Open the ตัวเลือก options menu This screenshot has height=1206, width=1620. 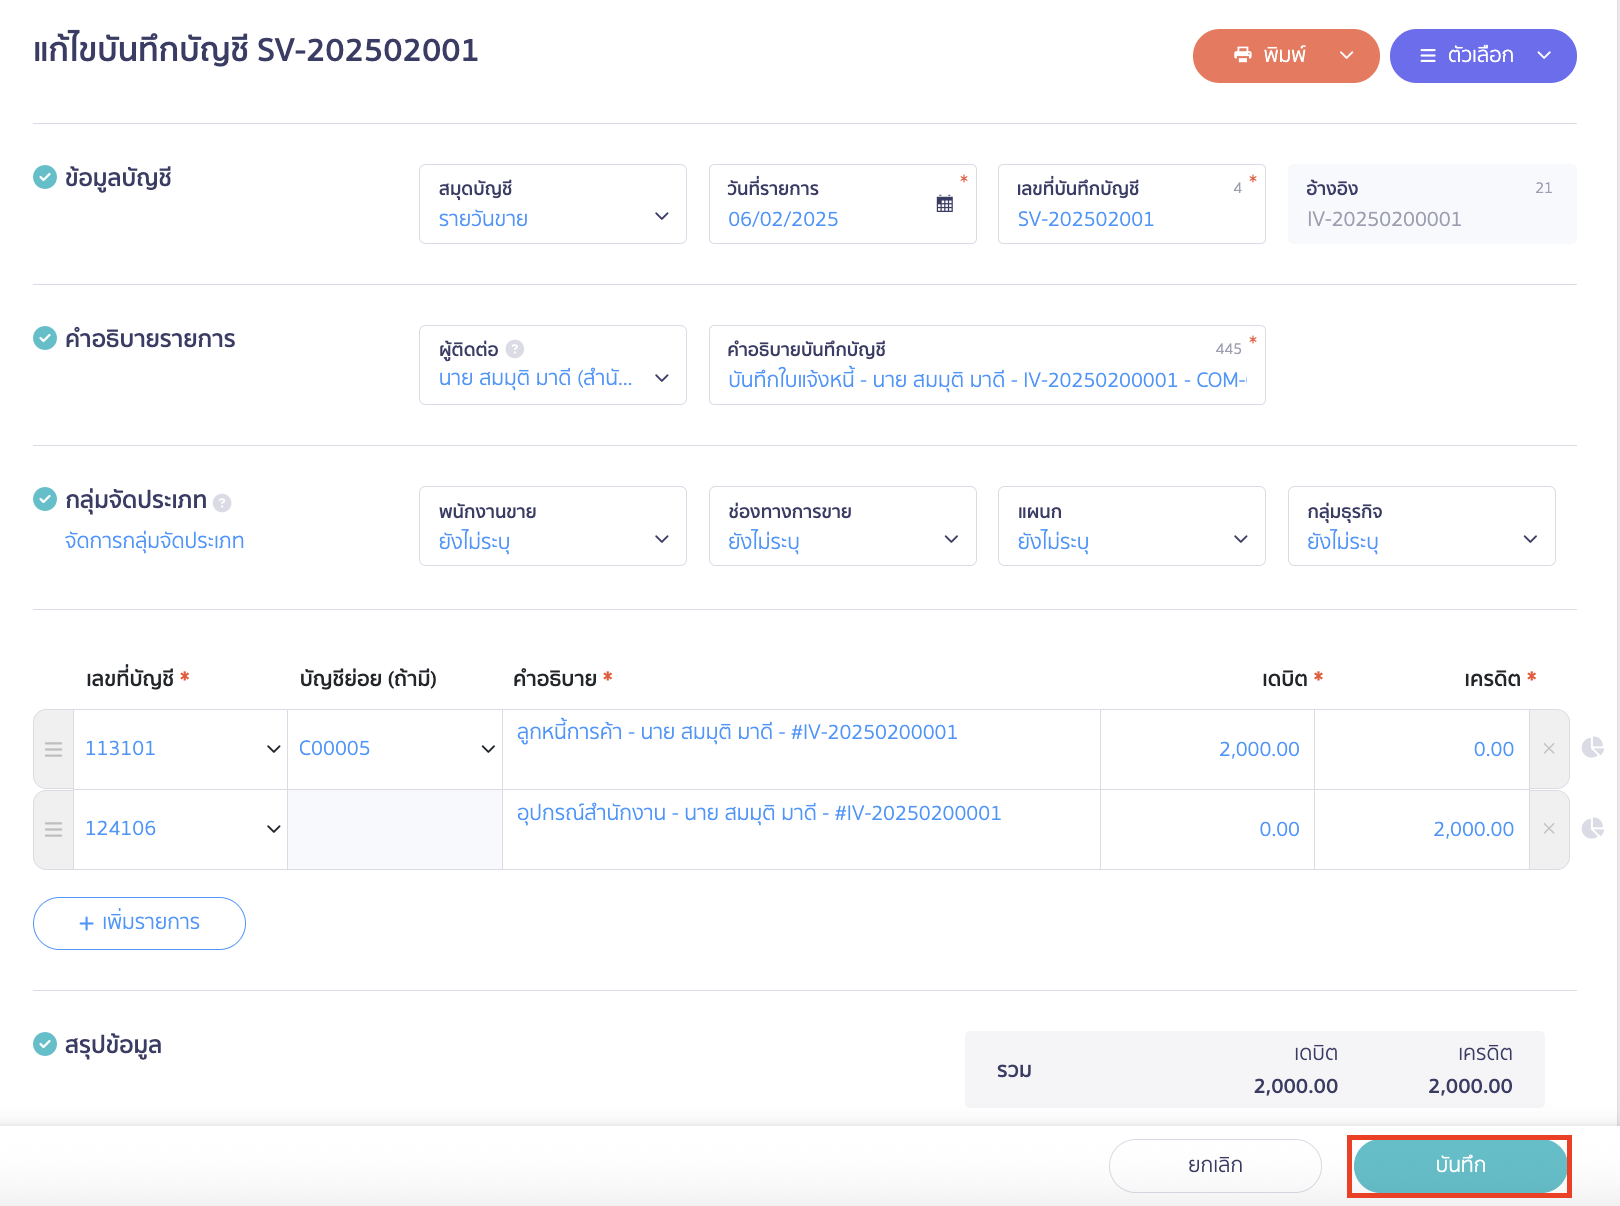point(1482,56)
